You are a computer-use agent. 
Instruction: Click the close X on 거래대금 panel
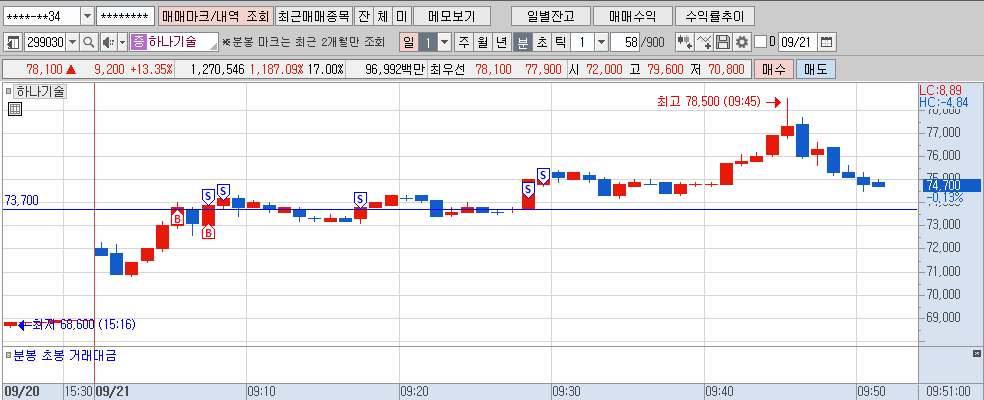976,353
